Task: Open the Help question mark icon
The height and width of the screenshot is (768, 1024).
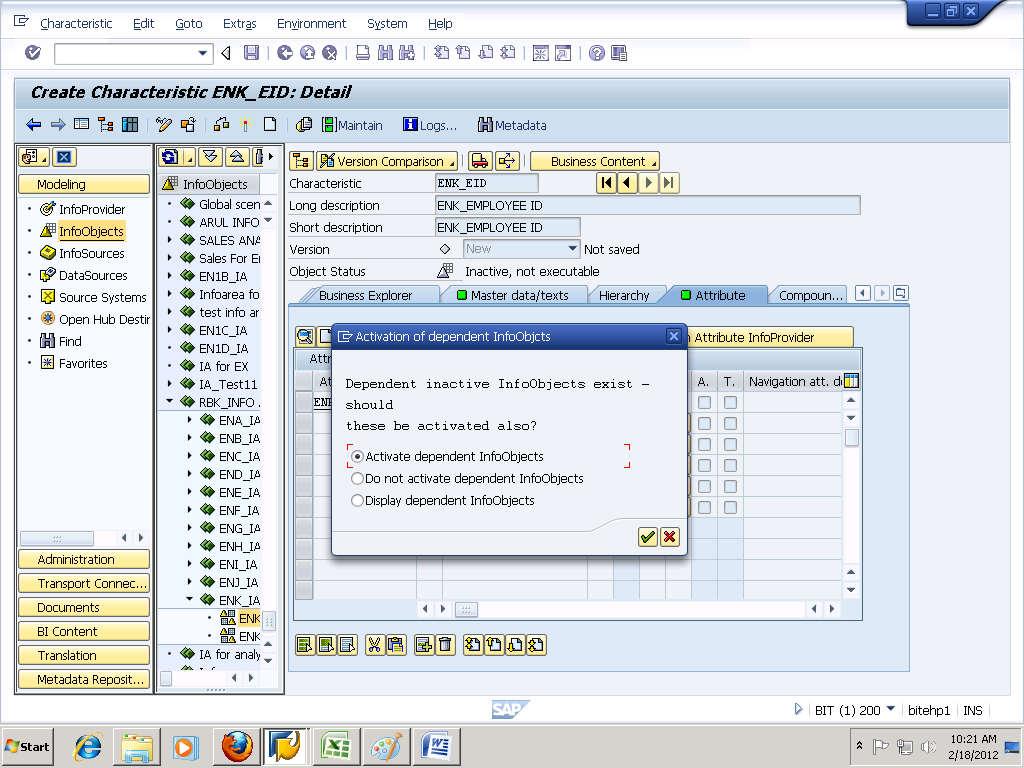Action: (596, 53)
